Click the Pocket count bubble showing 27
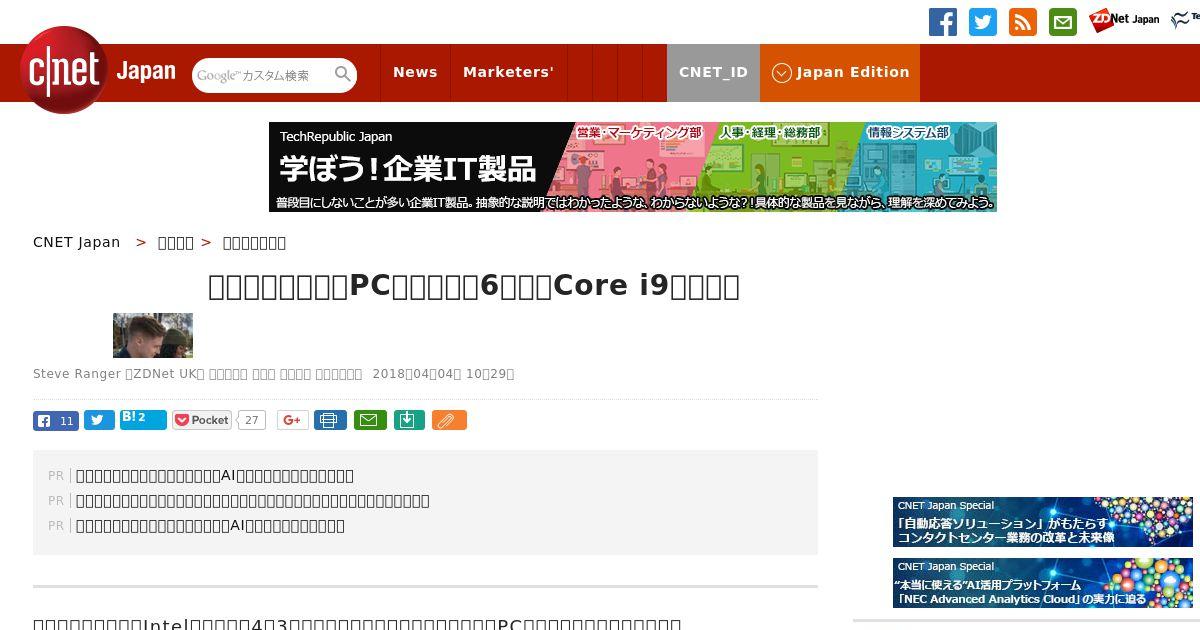The height and width of the screenshot is (630, 1200). click(x=252, y=421)
